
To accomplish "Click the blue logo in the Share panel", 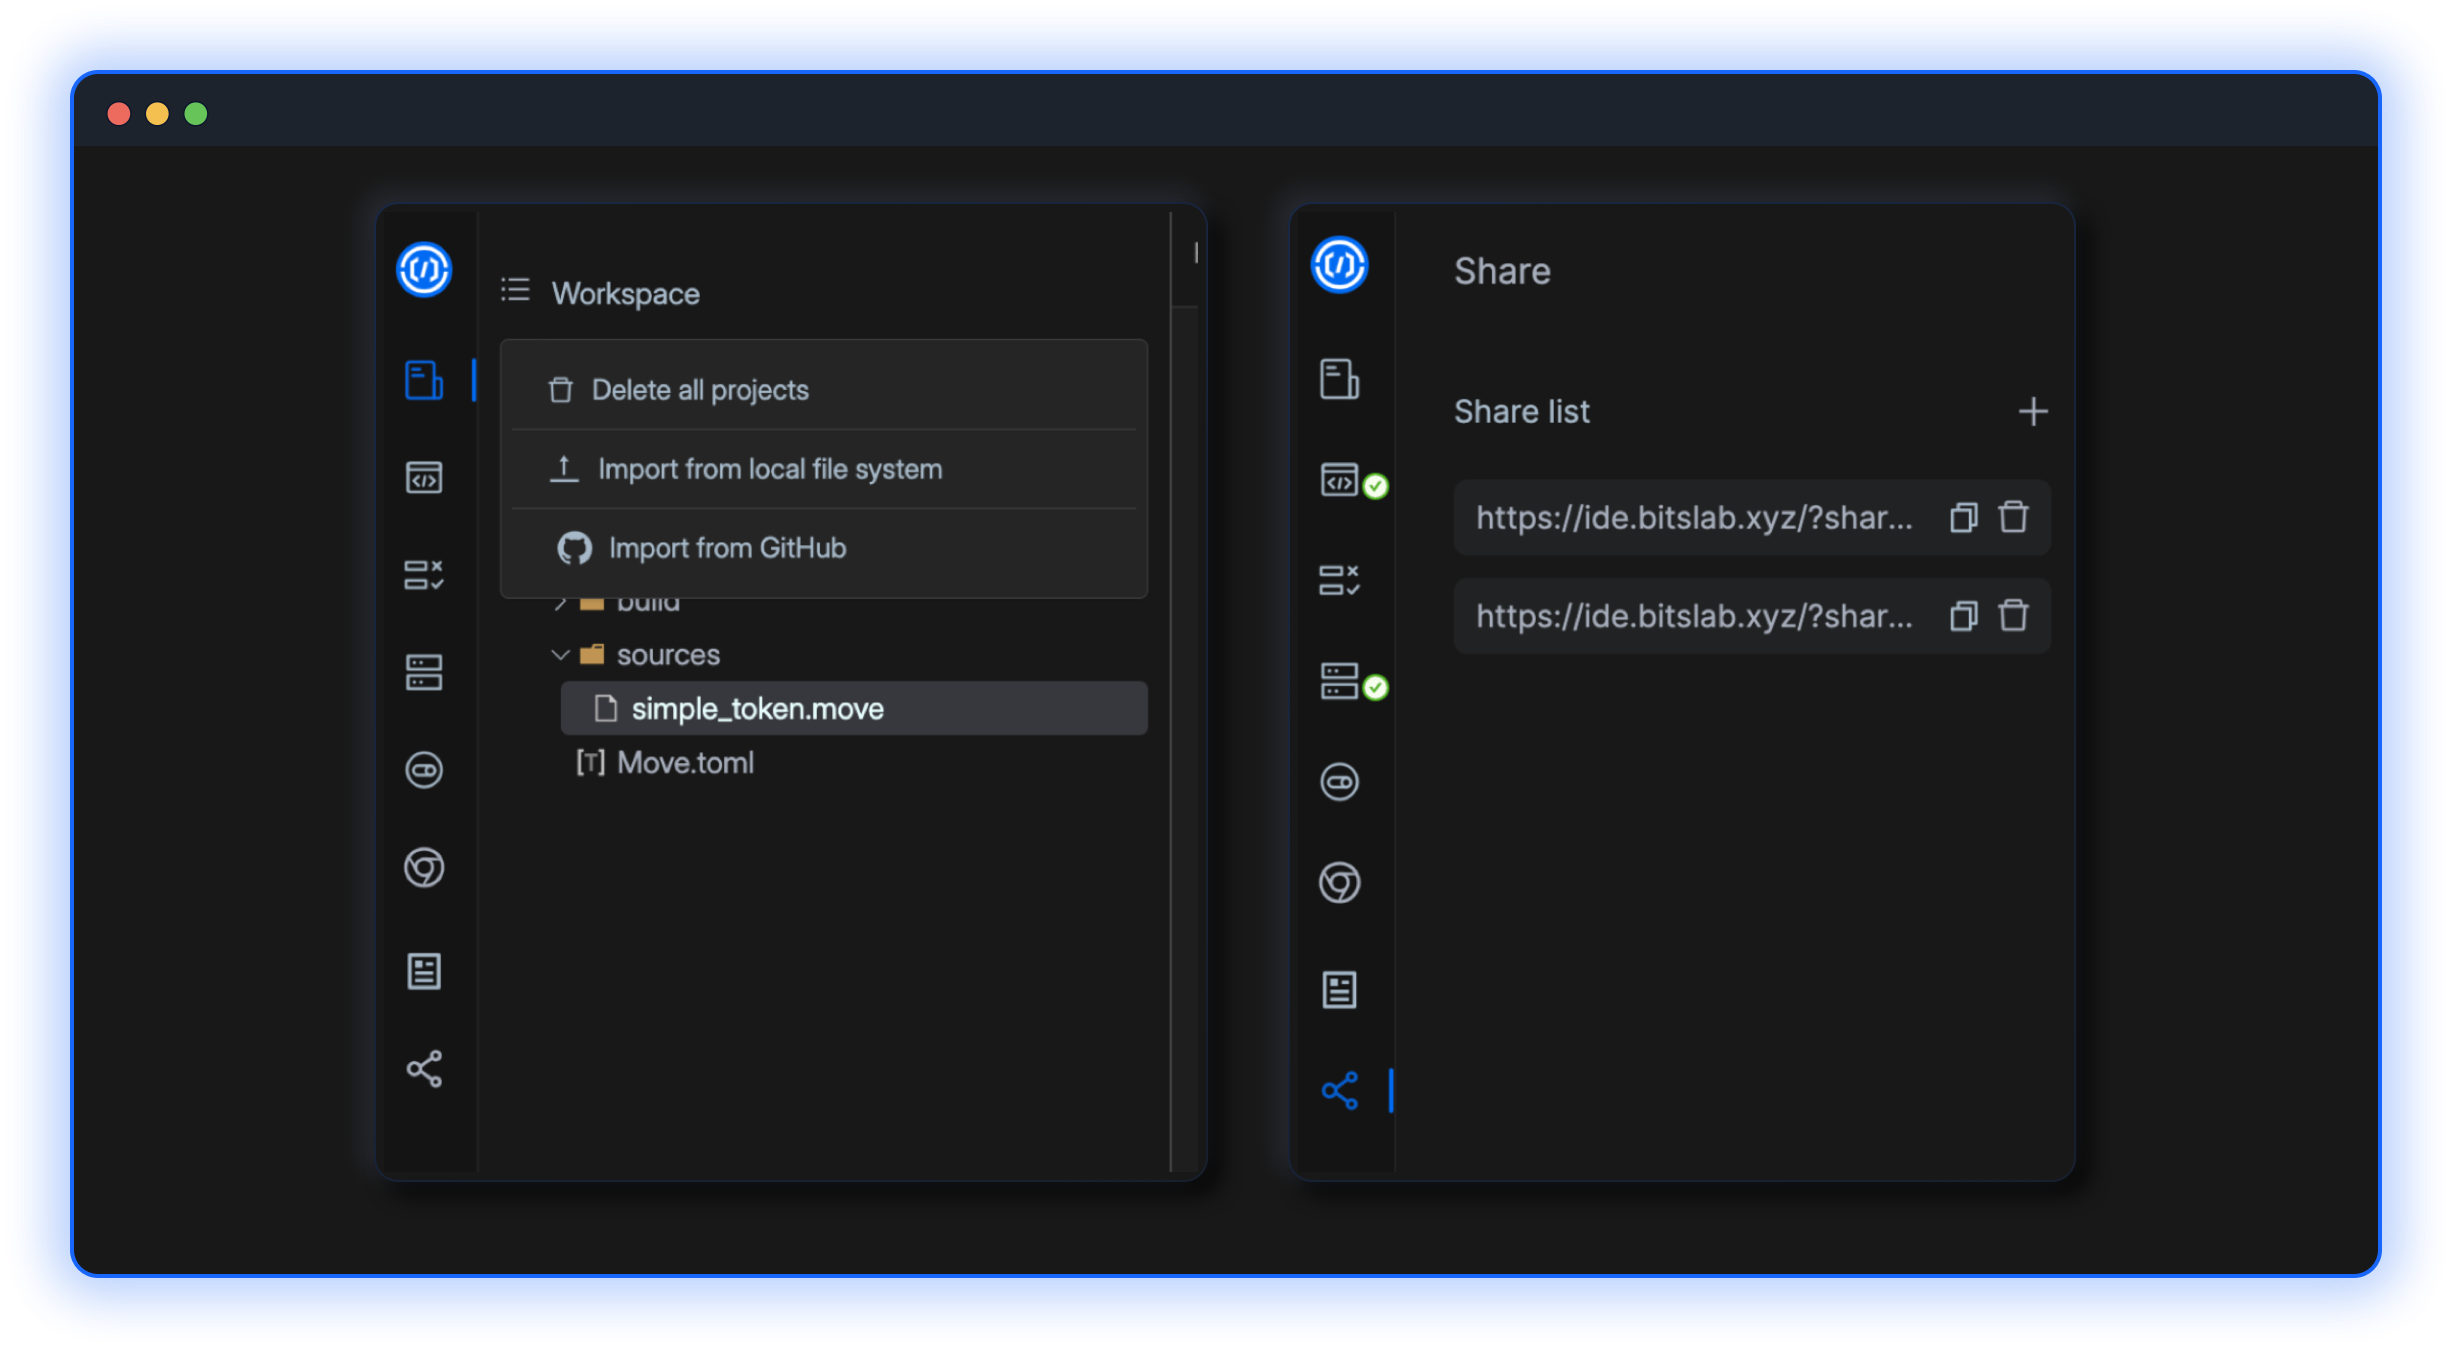I will click(1339, 265).
